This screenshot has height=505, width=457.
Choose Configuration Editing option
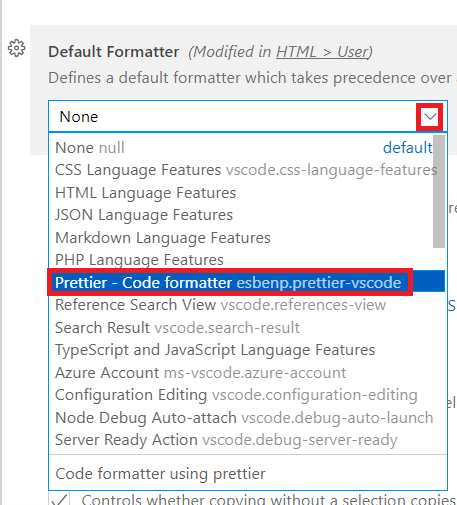[x=247, y=395]
